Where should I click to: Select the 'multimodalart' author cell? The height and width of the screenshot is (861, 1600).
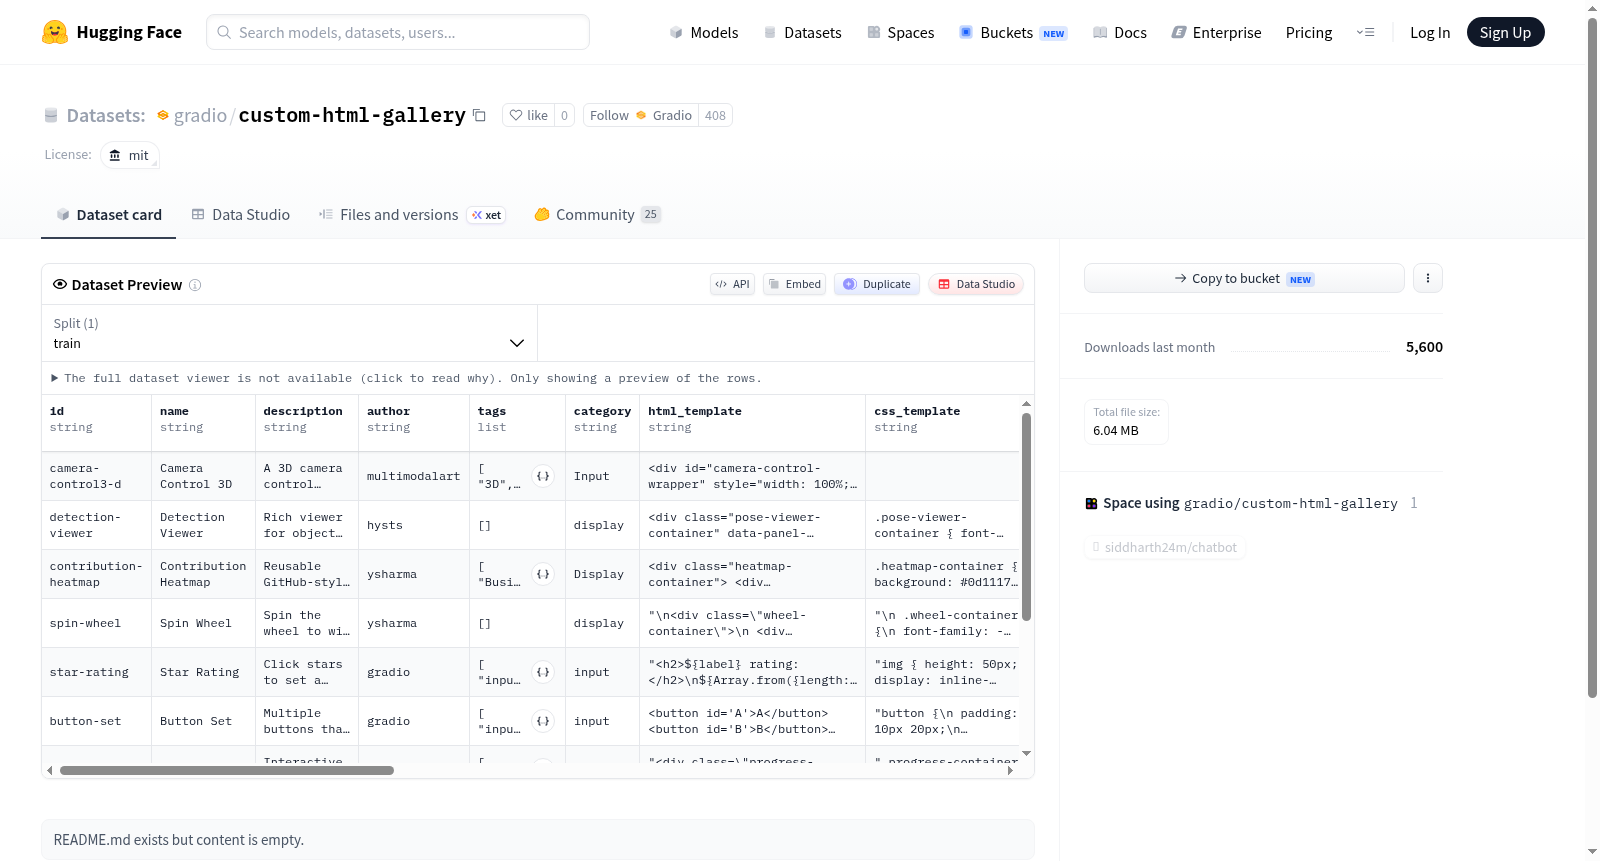(x=413, y=476)
